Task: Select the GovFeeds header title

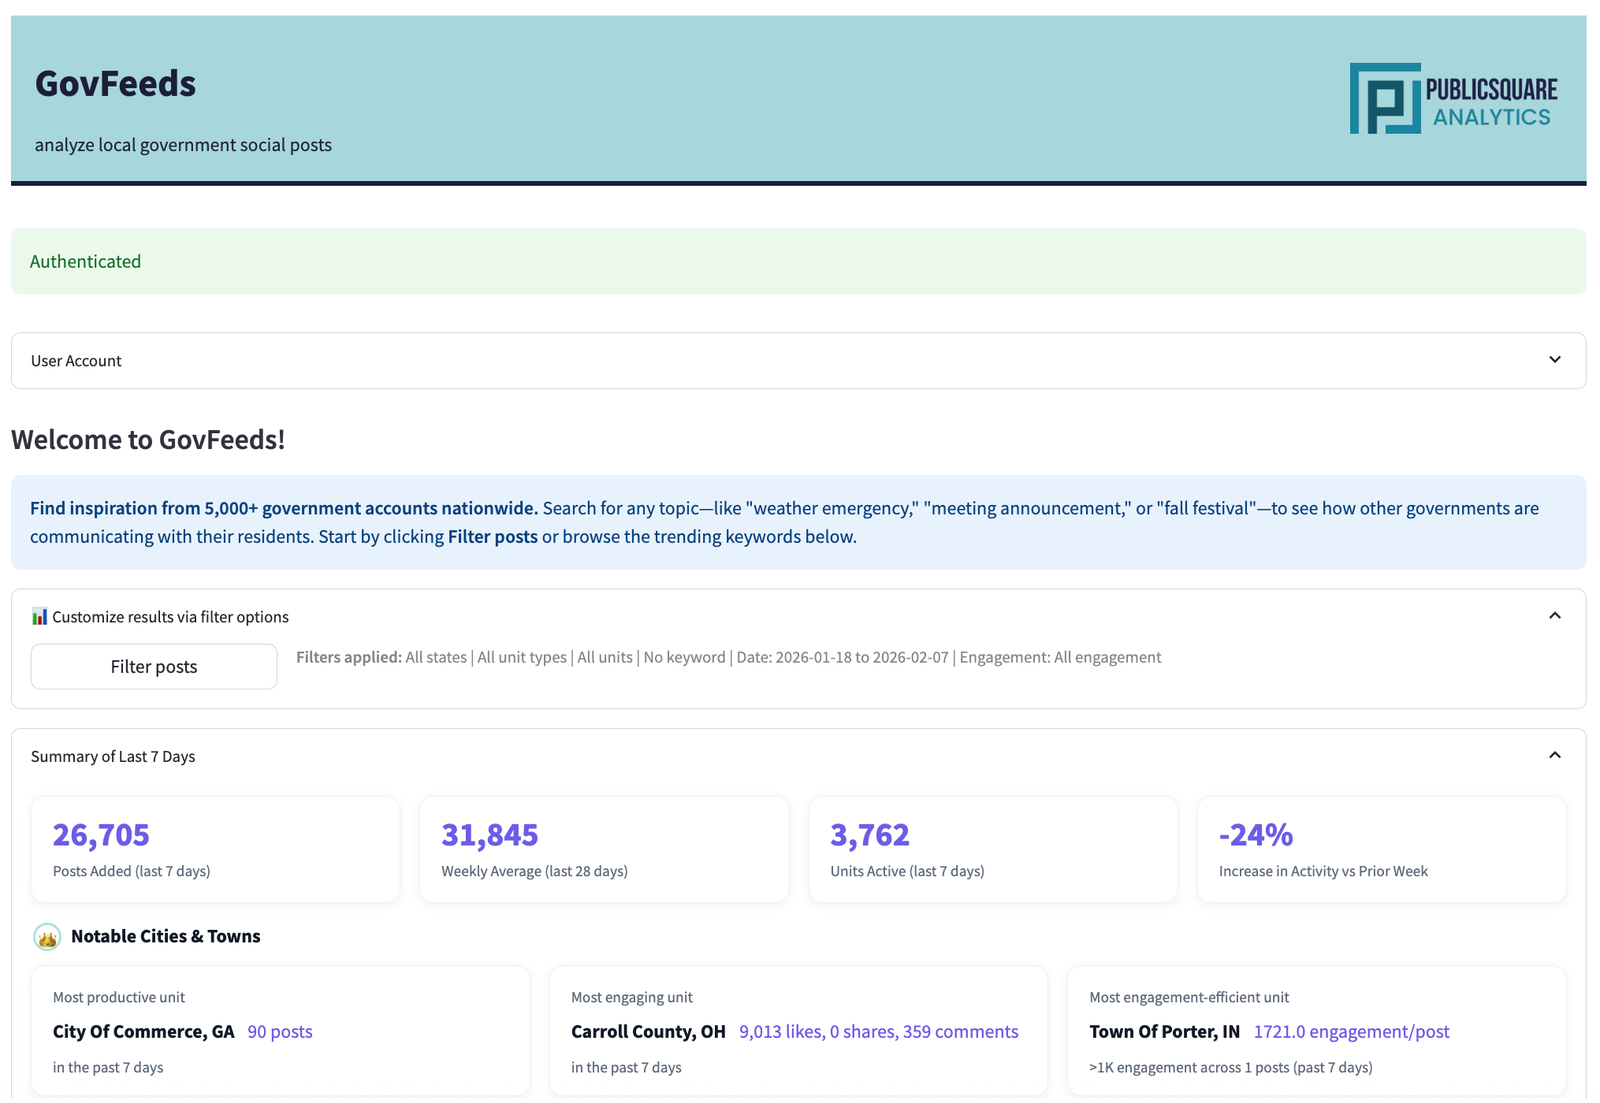Action: [x=115, y=84]
